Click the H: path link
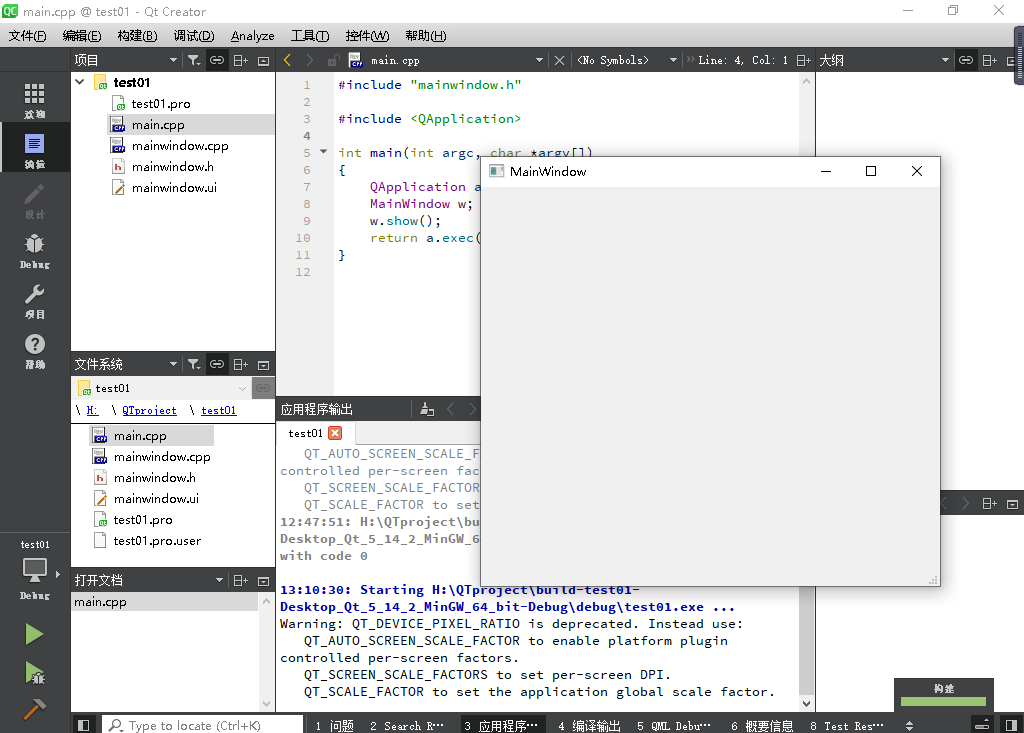 92,410
